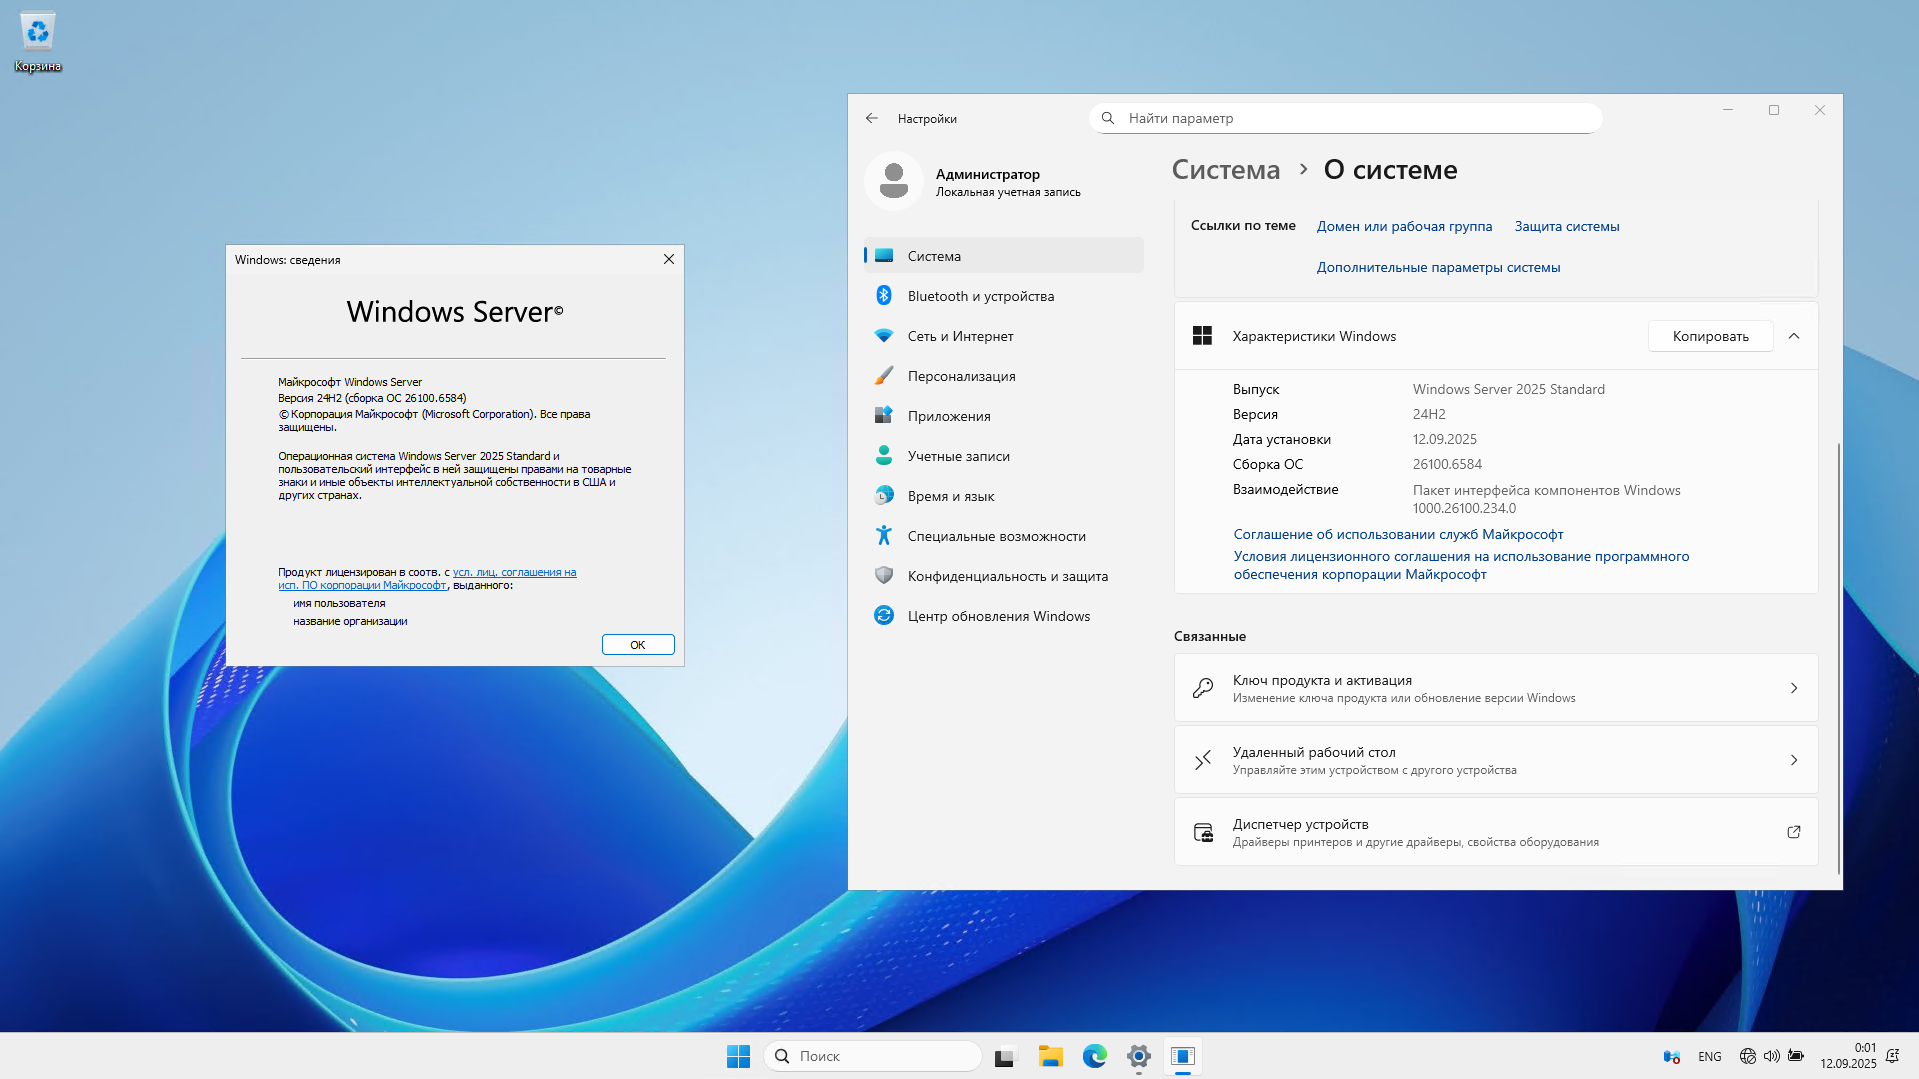Launch Microsoft Edge from the taskbar
Viewport: 1919px width, 1079px height.
point(1094,1056)
